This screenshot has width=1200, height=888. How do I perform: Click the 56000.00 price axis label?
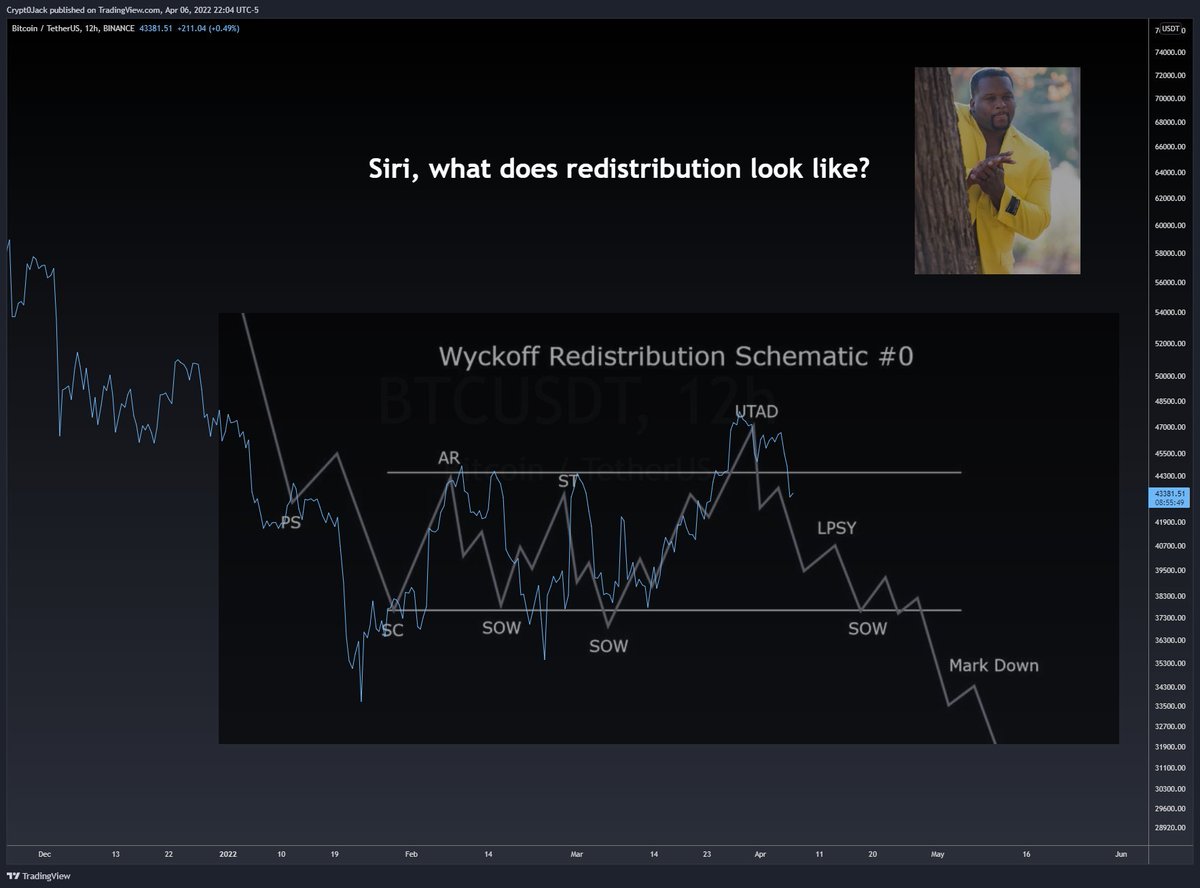pos(1170,283)
